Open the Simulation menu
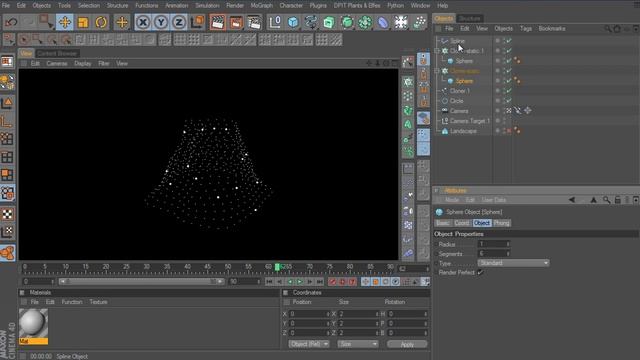 (x=207, y=6)
